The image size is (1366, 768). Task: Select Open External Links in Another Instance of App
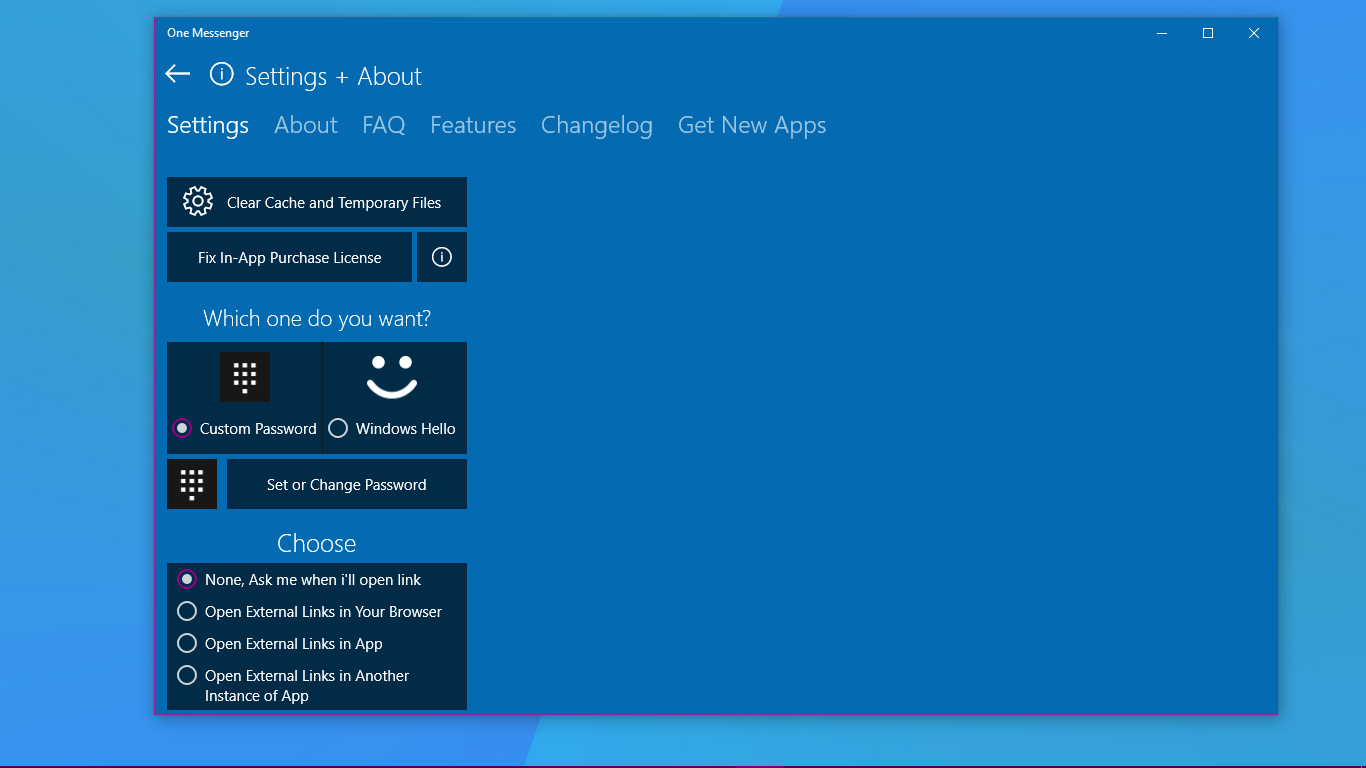[293, 685]
